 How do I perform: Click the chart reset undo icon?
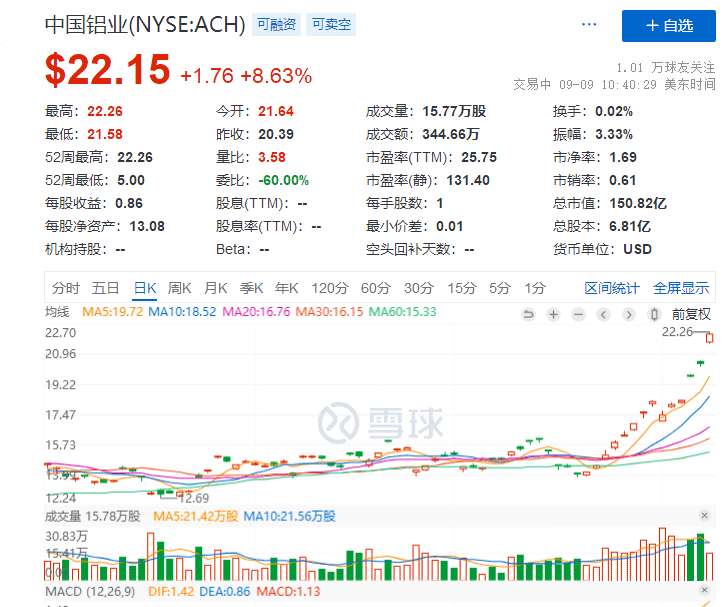point(528,315)
